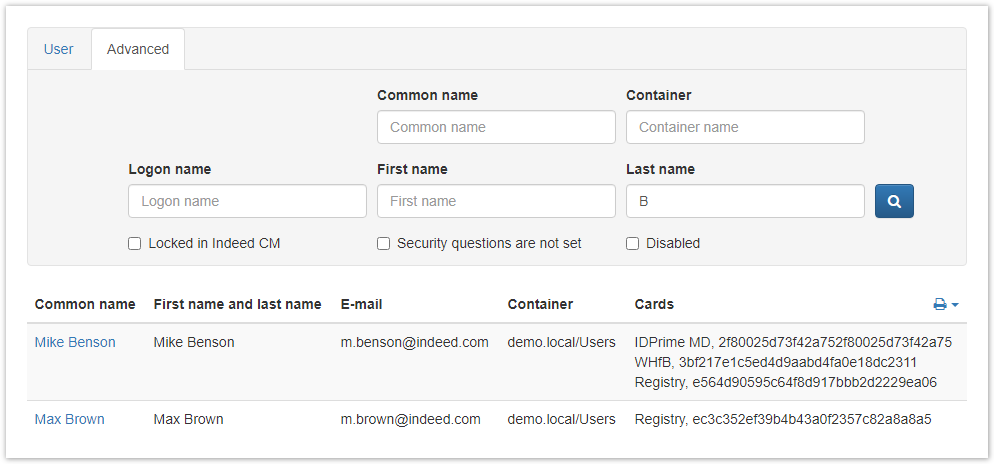The height and width of the screenshot is (464, 994).
Task: Click m.benson@indeed.com email cell
Action: click(415, 342)
